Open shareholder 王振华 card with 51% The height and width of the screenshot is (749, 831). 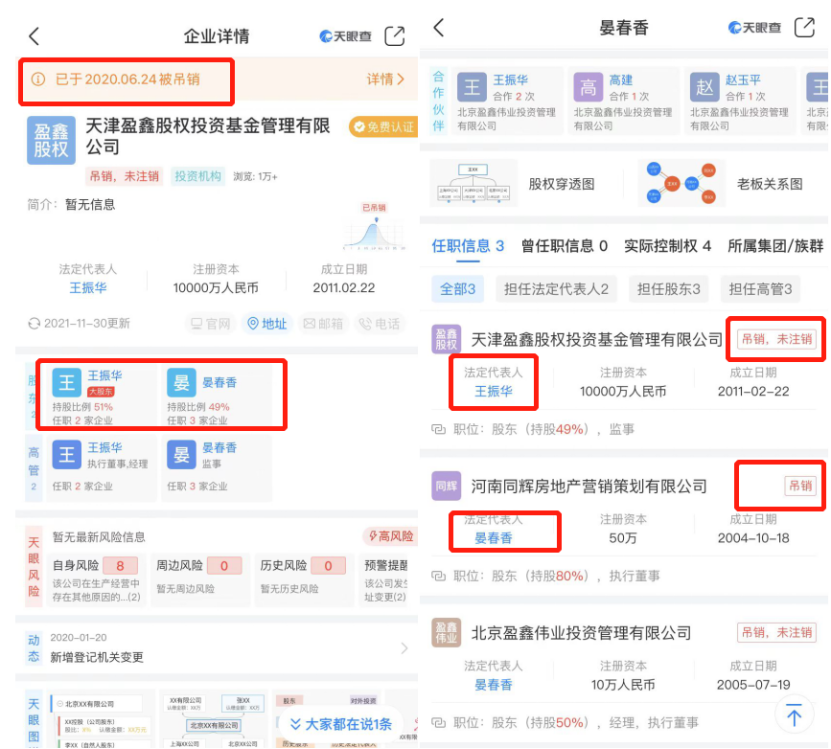coord(102,396)
